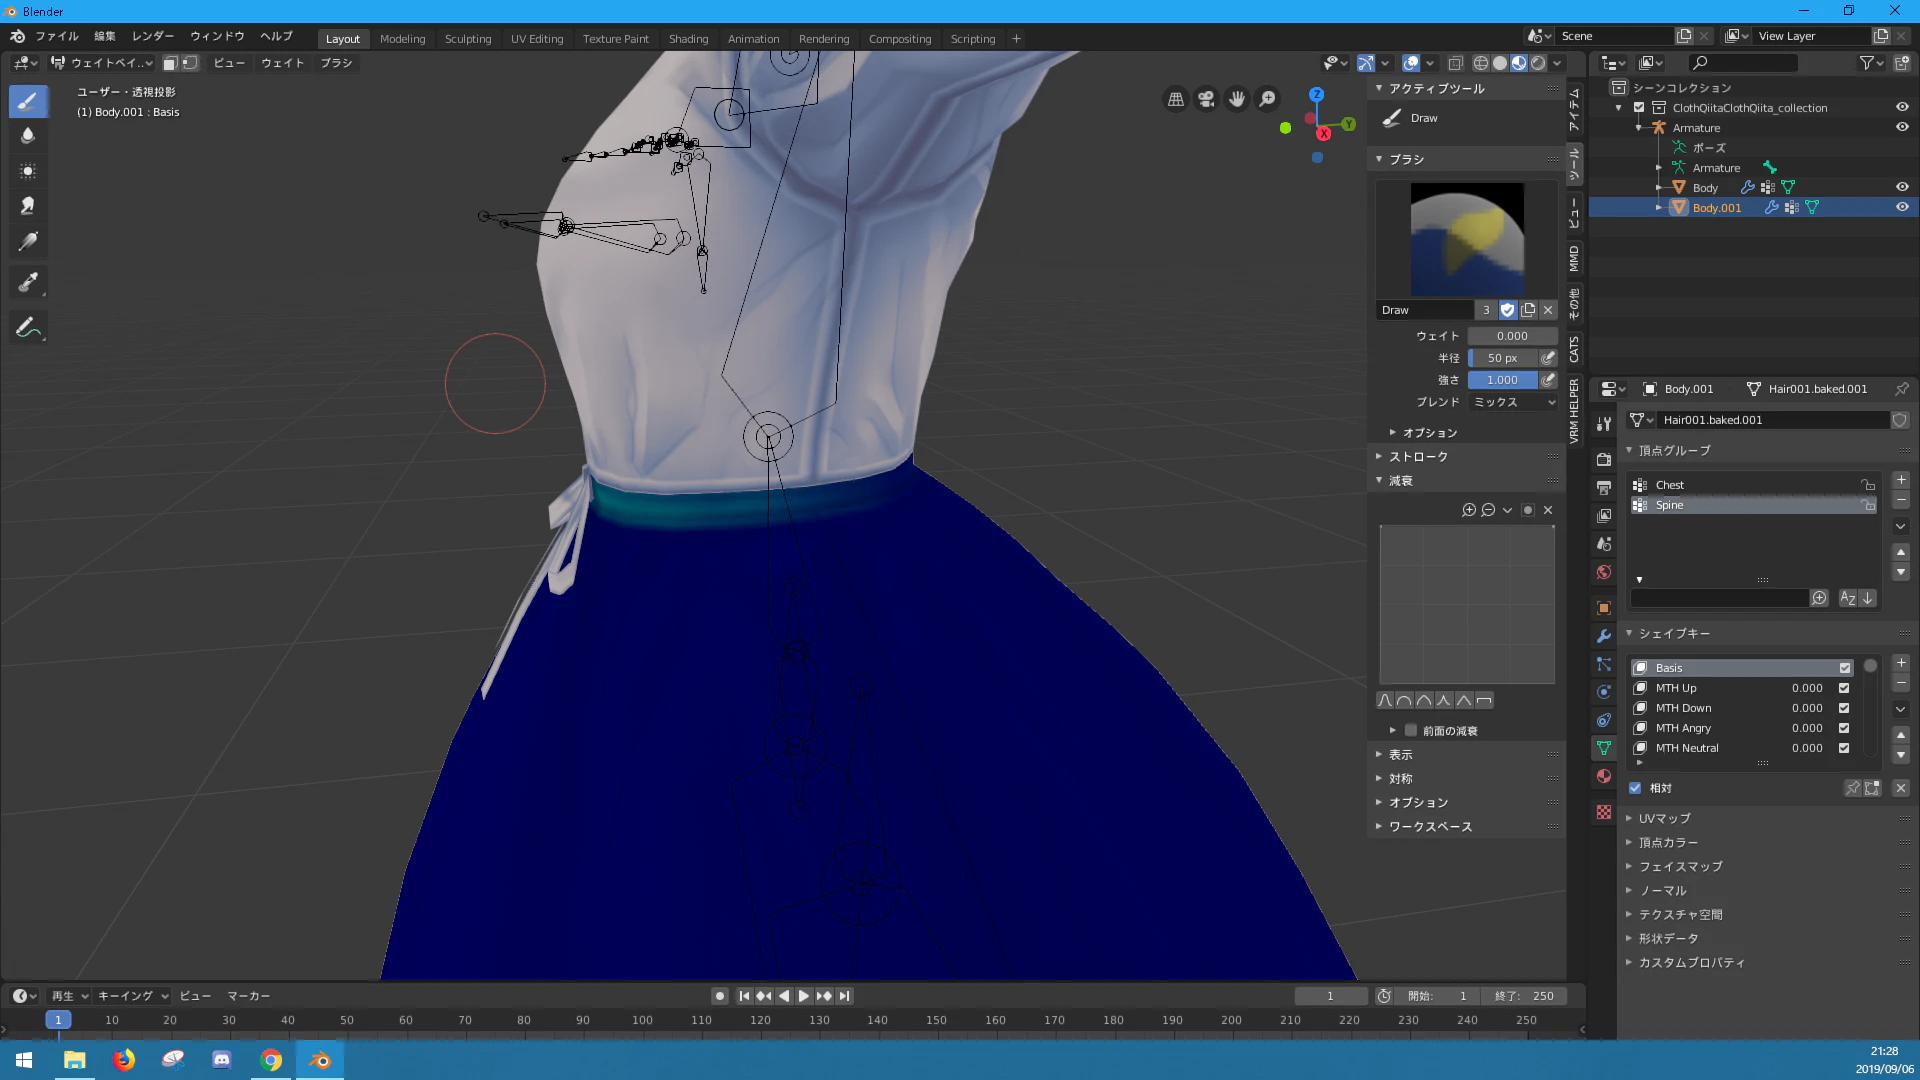The width and height of the screenshot is (1920, 1080).
Task: Open Firefox from the taskbar
Action: 124,1060
